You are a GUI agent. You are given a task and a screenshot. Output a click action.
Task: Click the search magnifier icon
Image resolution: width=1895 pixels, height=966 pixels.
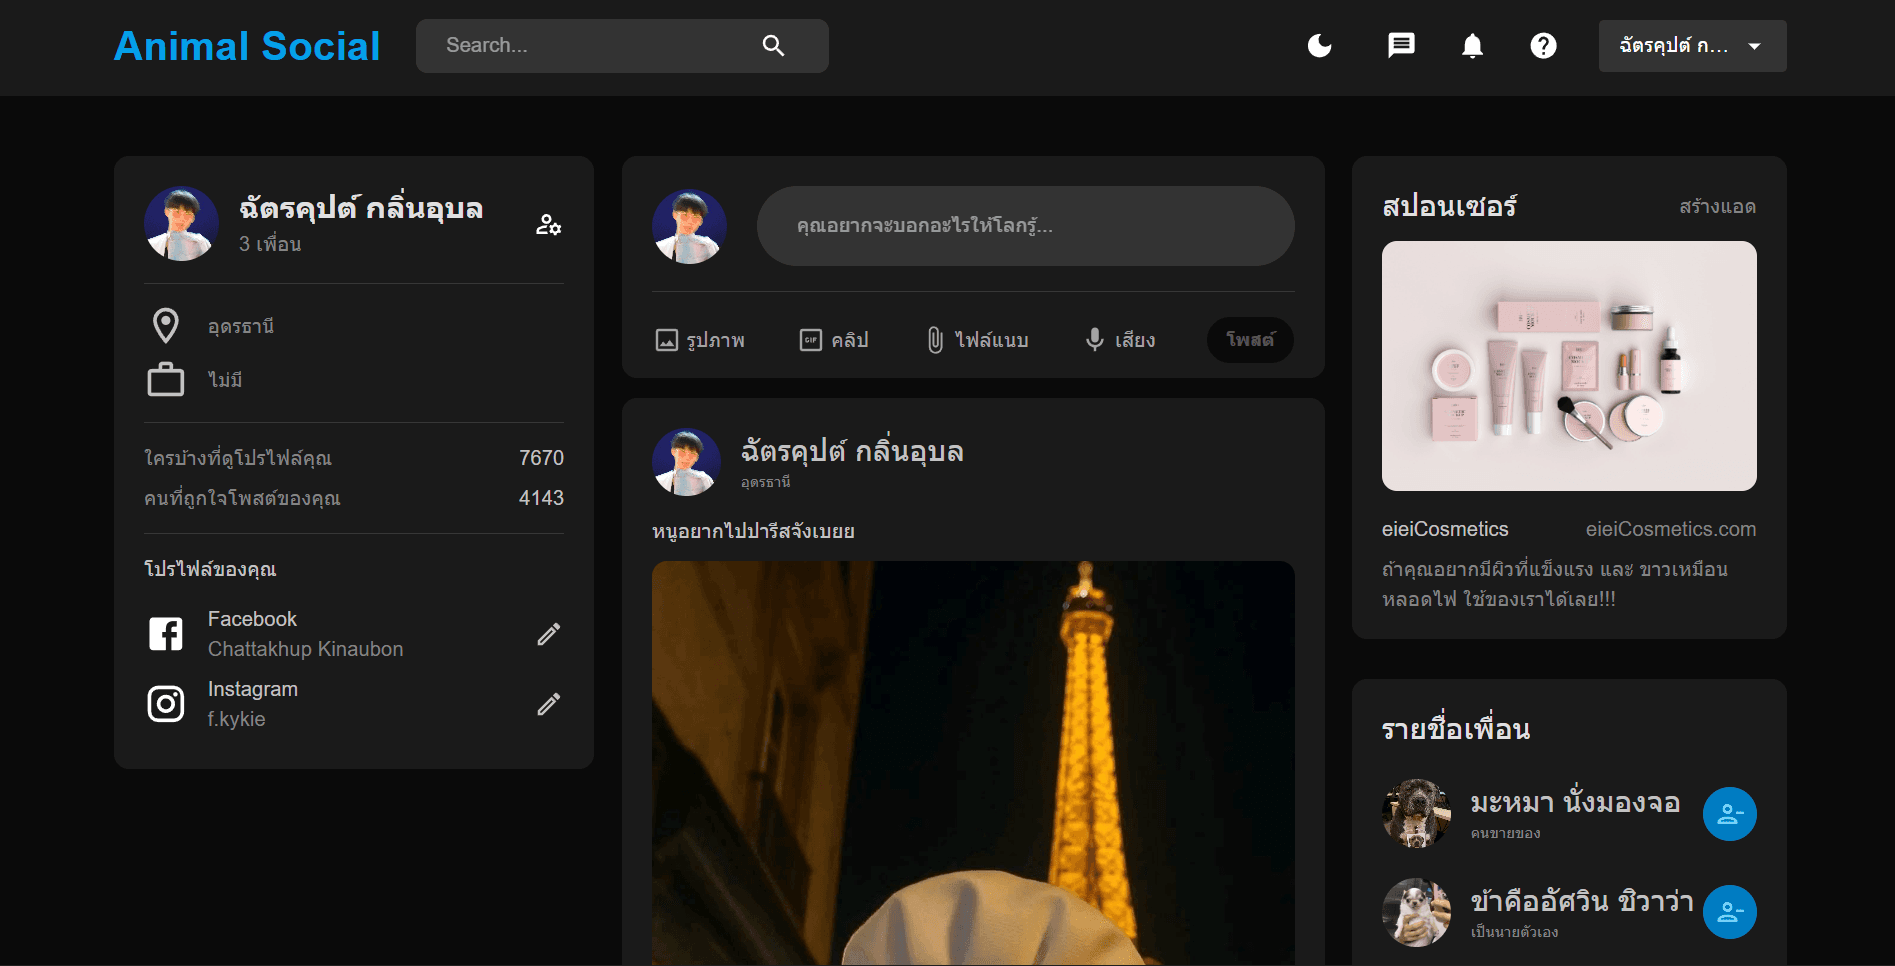click(773, 46)
